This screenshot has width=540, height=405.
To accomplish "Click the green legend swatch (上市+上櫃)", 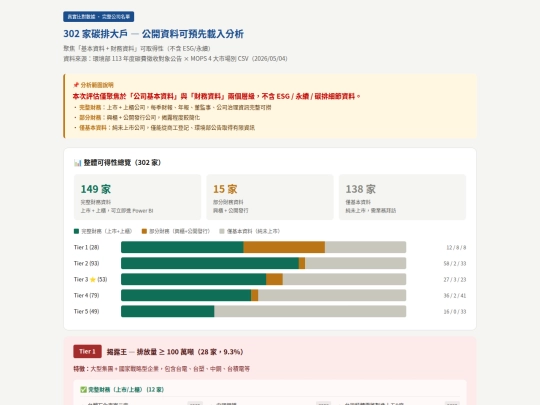I will pos(76,231).
